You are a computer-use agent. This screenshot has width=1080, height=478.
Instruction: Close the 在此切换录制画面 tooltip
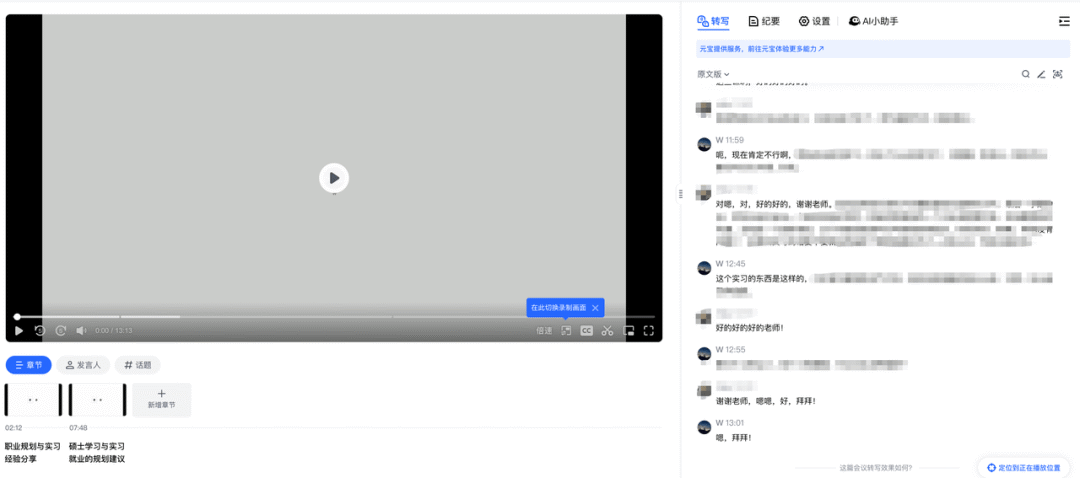click(x=595, y=308)
